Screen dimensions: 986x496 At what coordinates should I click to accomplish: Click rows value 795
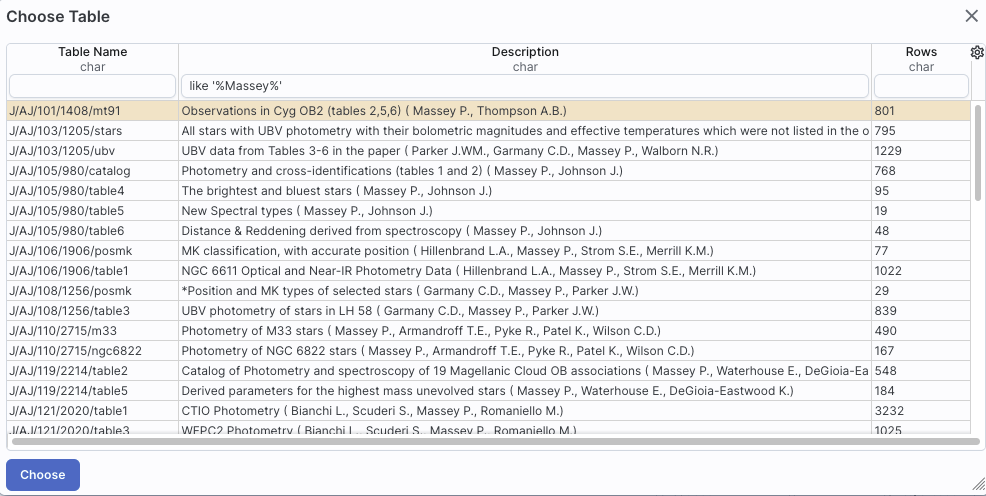885,131
